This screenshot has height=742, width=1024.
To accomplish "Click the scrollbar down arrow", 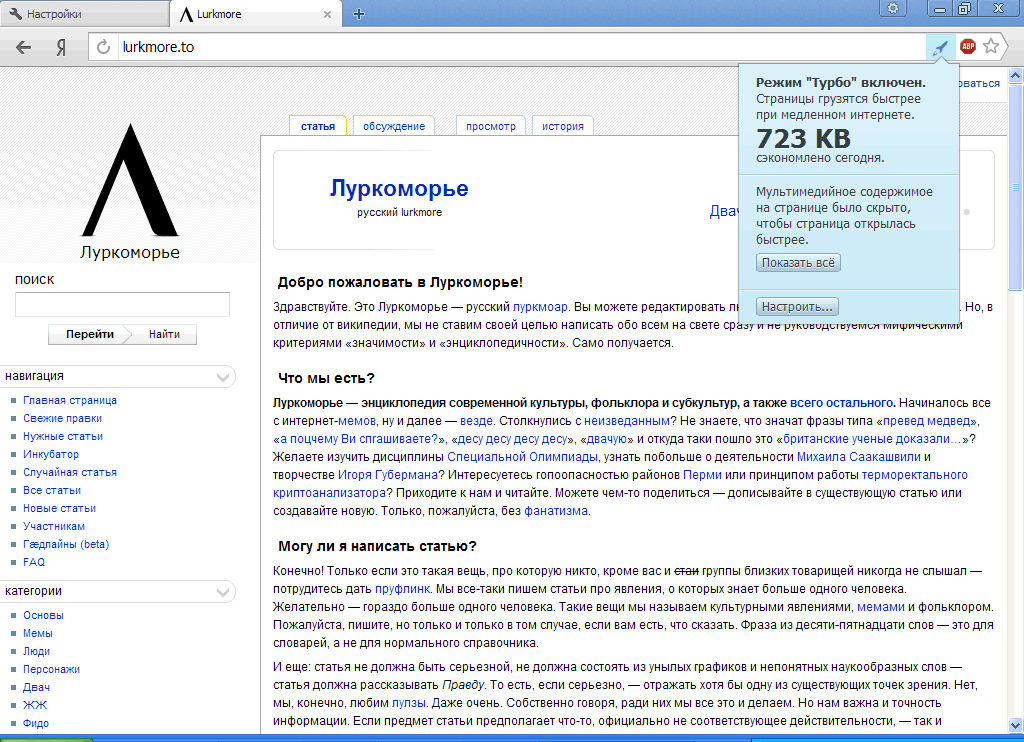I will coord(1016,725).
